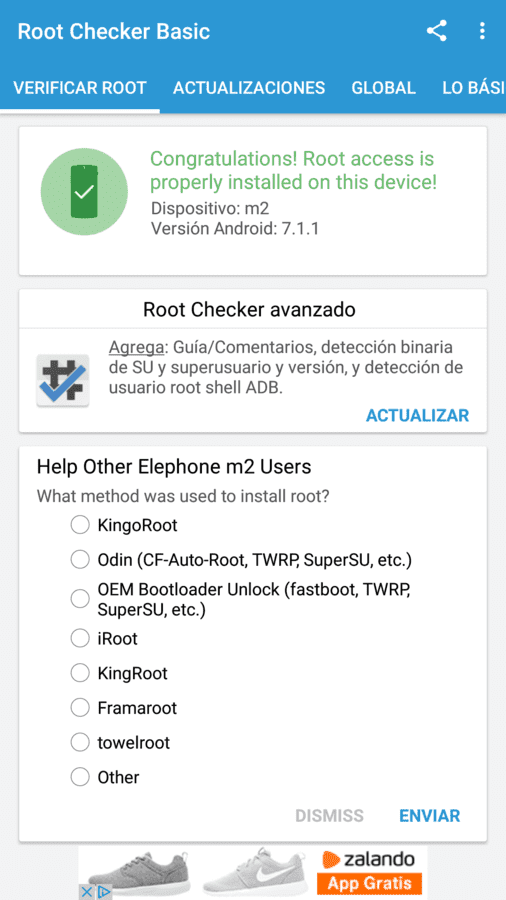Screen dimensions: 506x900
Task: Open the GLOBAL tab
Action: [383, 88]
